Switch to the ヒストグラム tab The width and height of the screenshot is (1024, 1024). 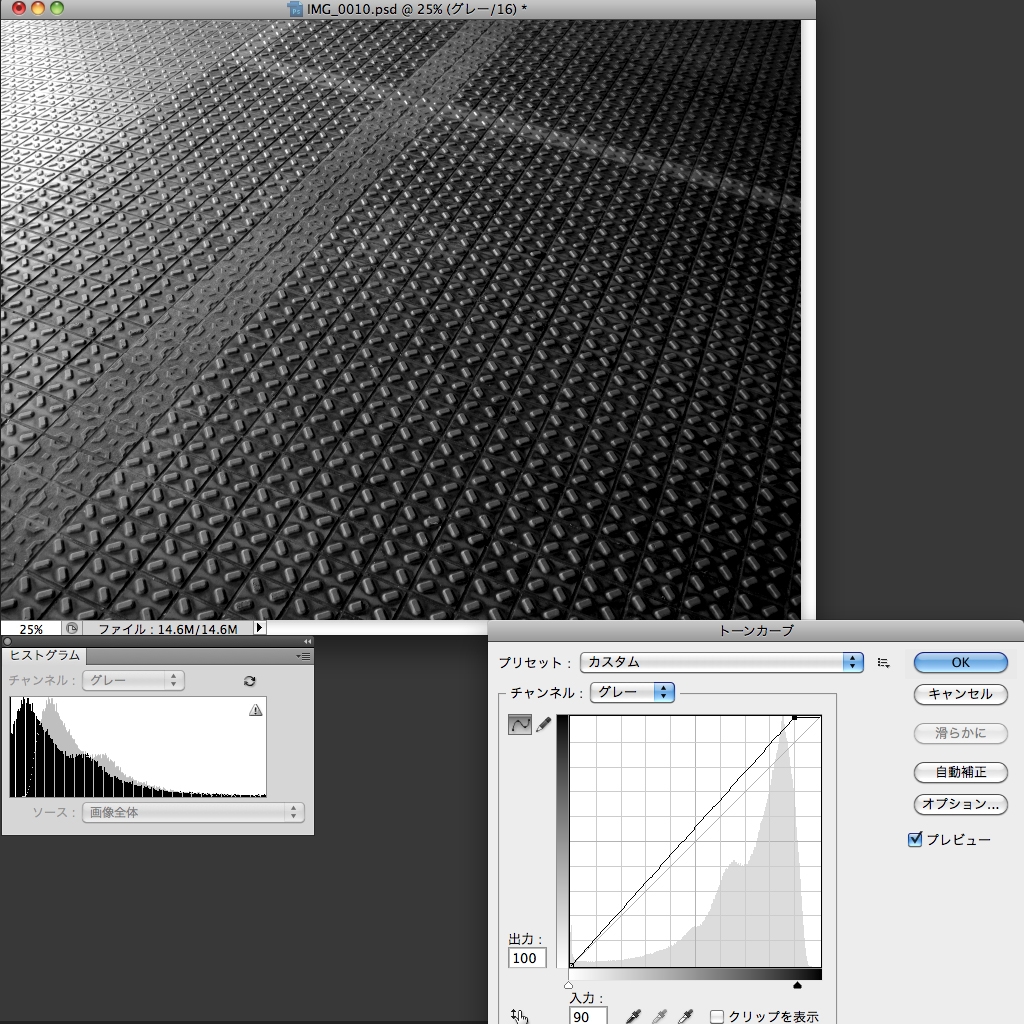(43, 656)
